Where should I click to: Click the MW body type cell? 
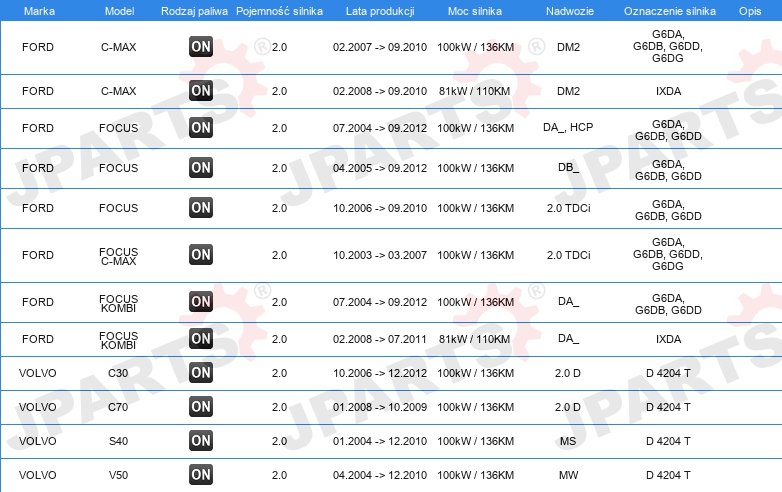(569, 475)
